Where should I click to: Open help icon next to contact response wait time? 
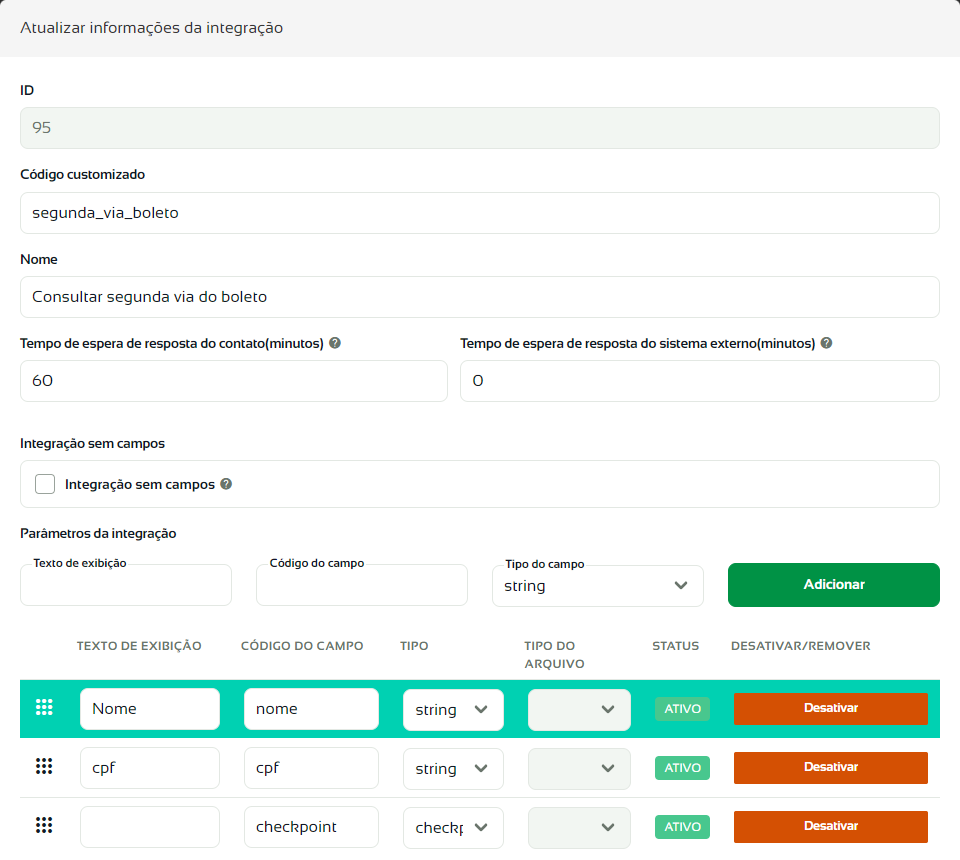[x=335, y=343]
